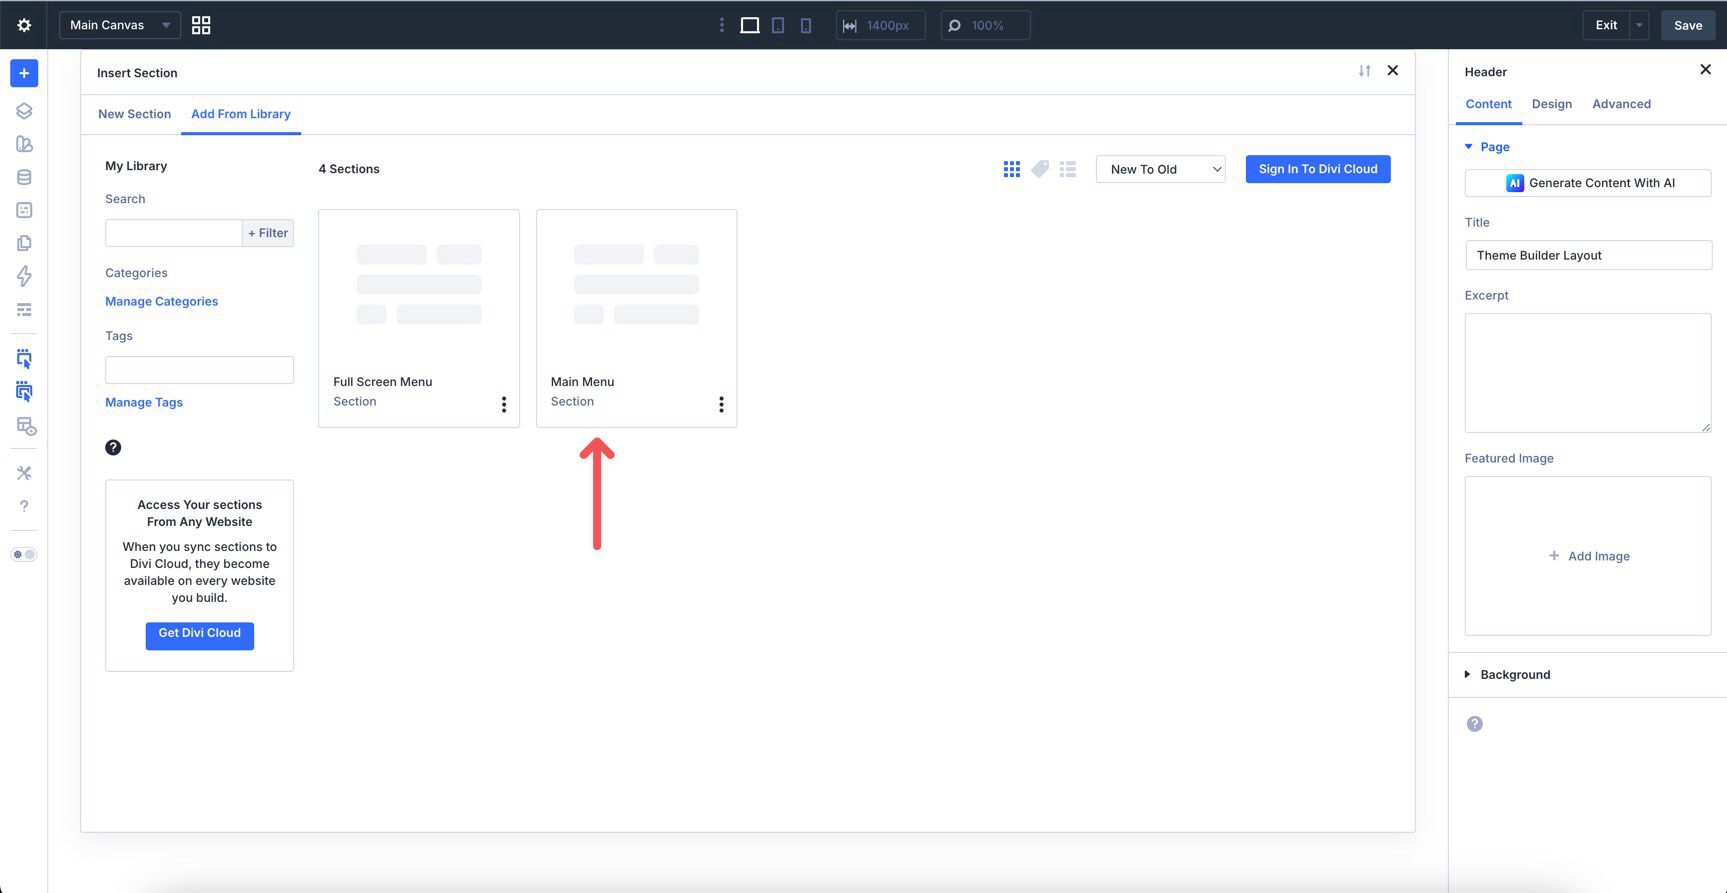
Task: Click the tag view icon in library
Action: coord(1040,169)
